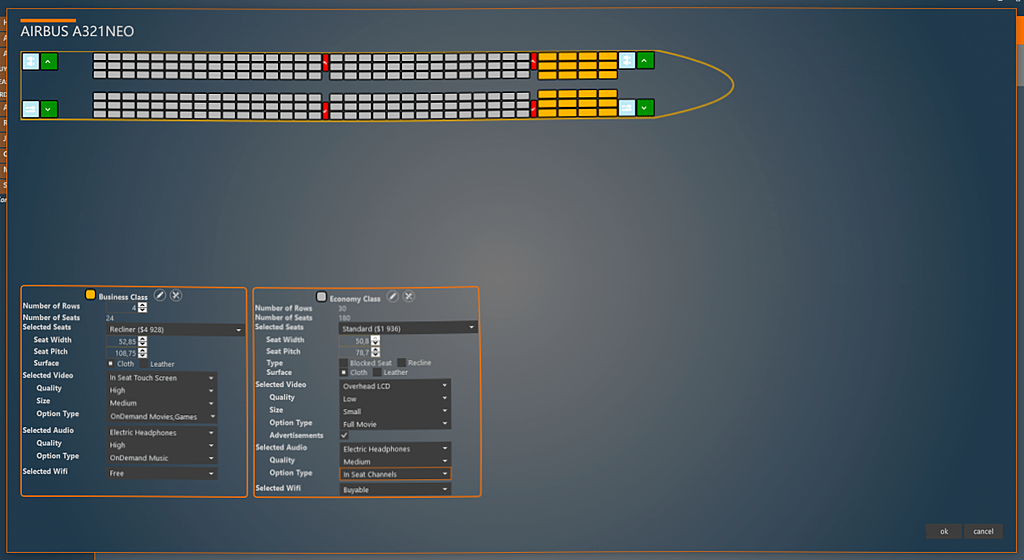Increase Business Class seat width
Image resolution: width=1024 pixels, height=560 pixels.
tap(142, 339)
